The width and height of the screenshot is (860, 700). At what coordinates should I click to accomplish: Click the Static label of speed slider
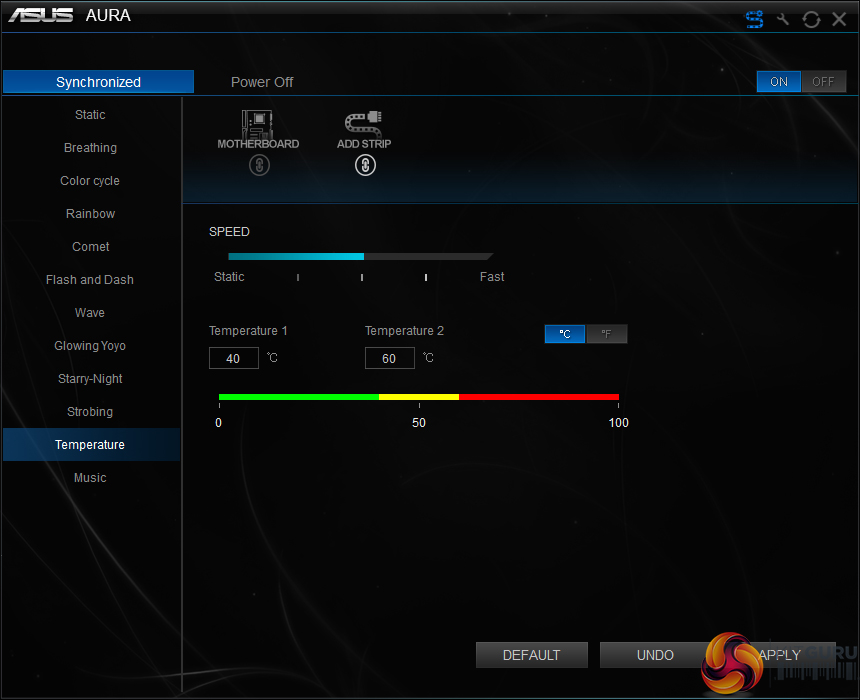(x=229, y=276)
